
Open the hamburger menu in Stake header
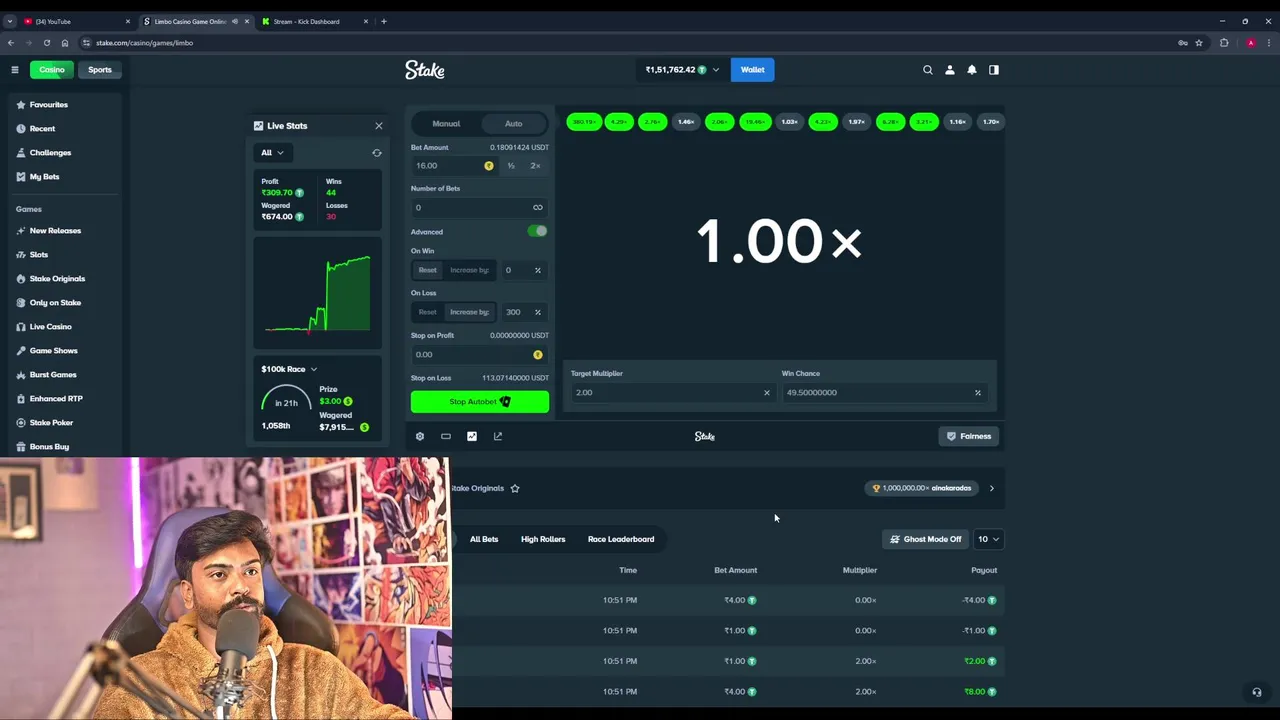click(15, 70)
